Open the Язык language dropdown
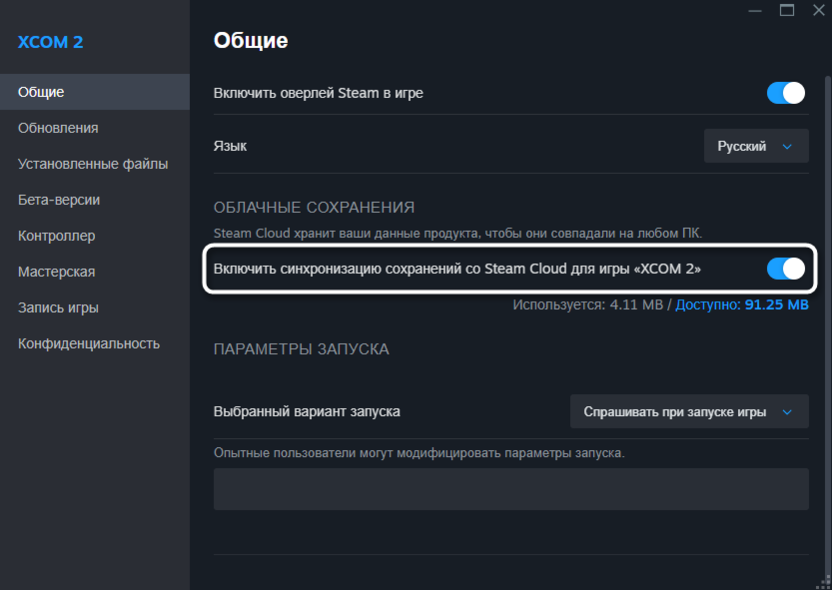Screen dimensions: 832x590 (x=756, y=146)
